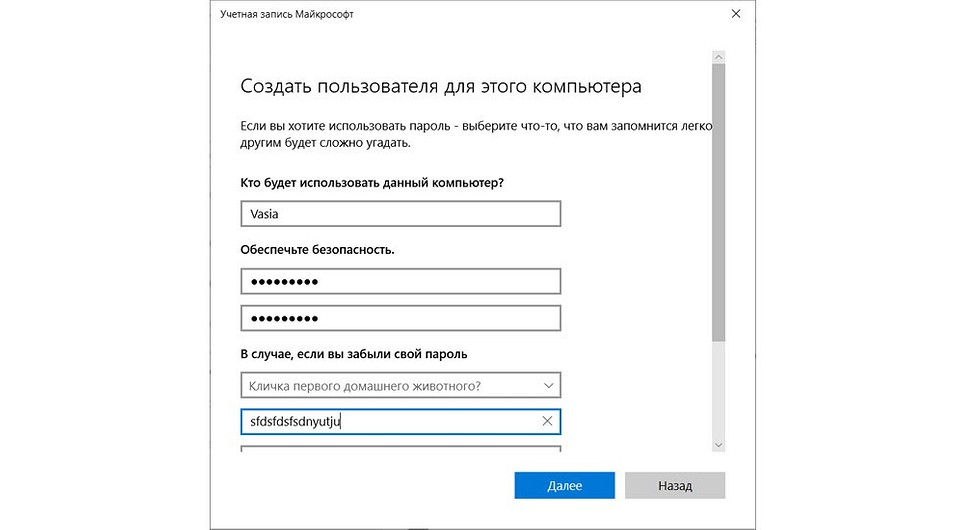Click label Кто будет использовать данный компьютер?
This screenshot has width=960, height=530.
[x=372, y=183]
